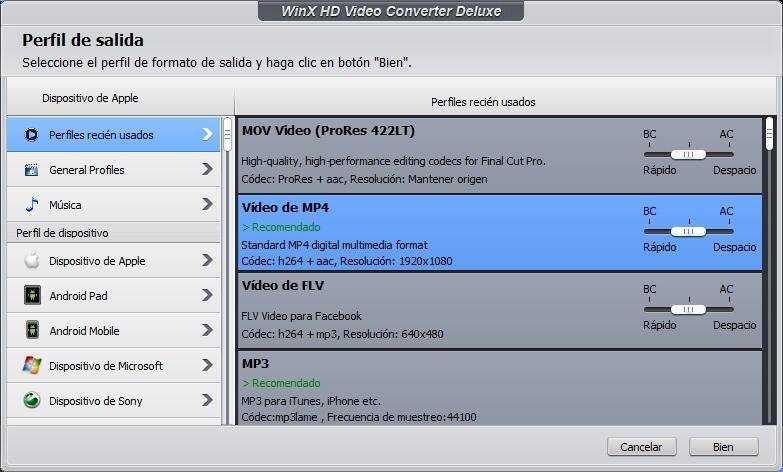Open Perfiles recién usados category
783x472 pixels.
point(113,134)
